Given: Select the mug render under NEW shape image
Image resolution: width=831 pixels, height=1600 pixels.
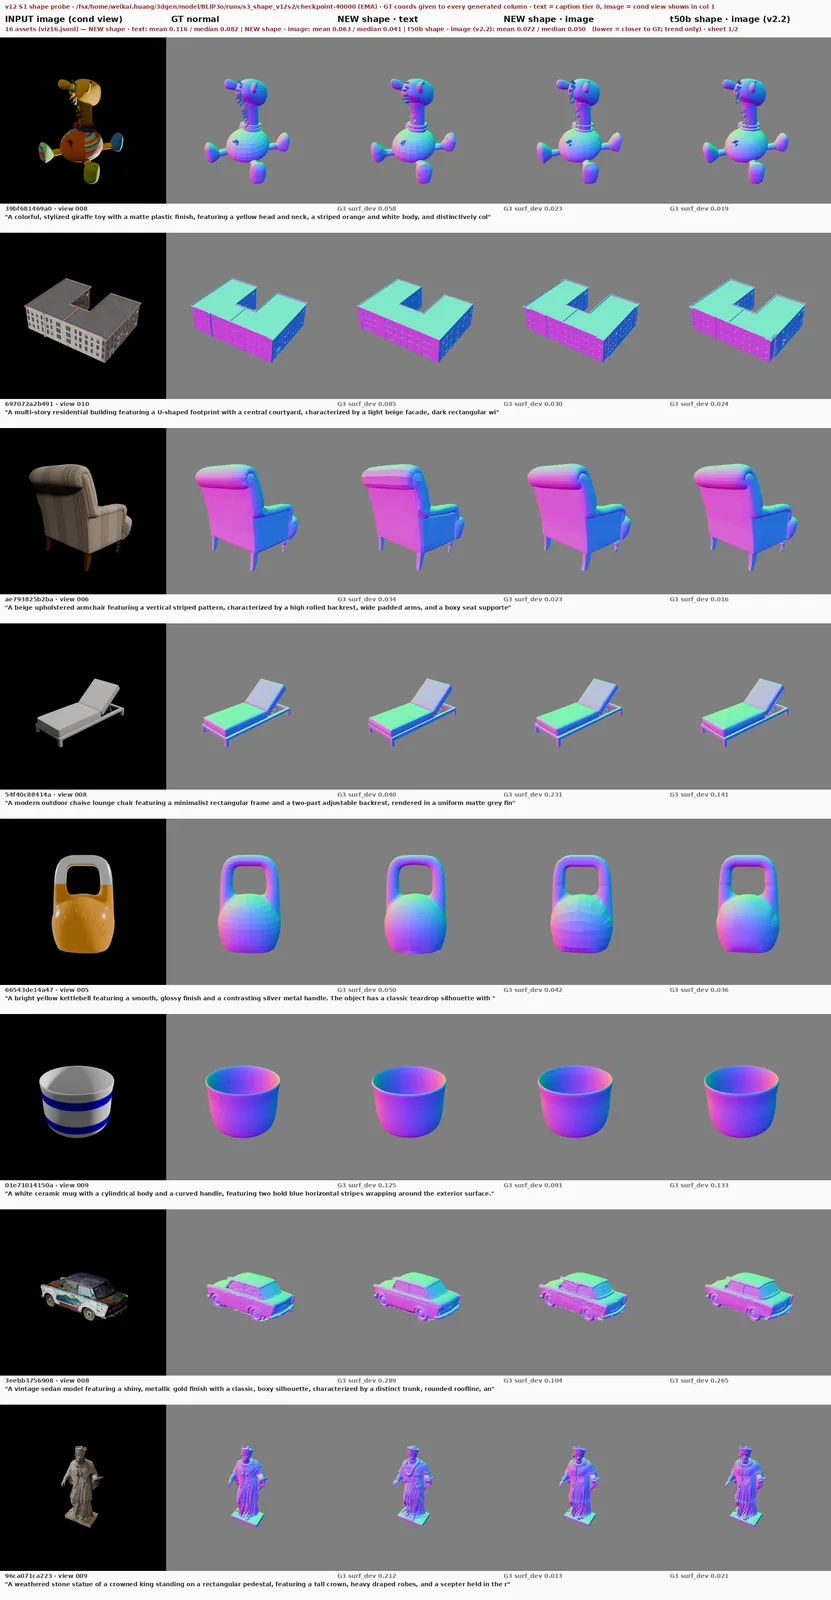Looking at the screenshot, I should pyautogui.click(x=581, y=1097).
